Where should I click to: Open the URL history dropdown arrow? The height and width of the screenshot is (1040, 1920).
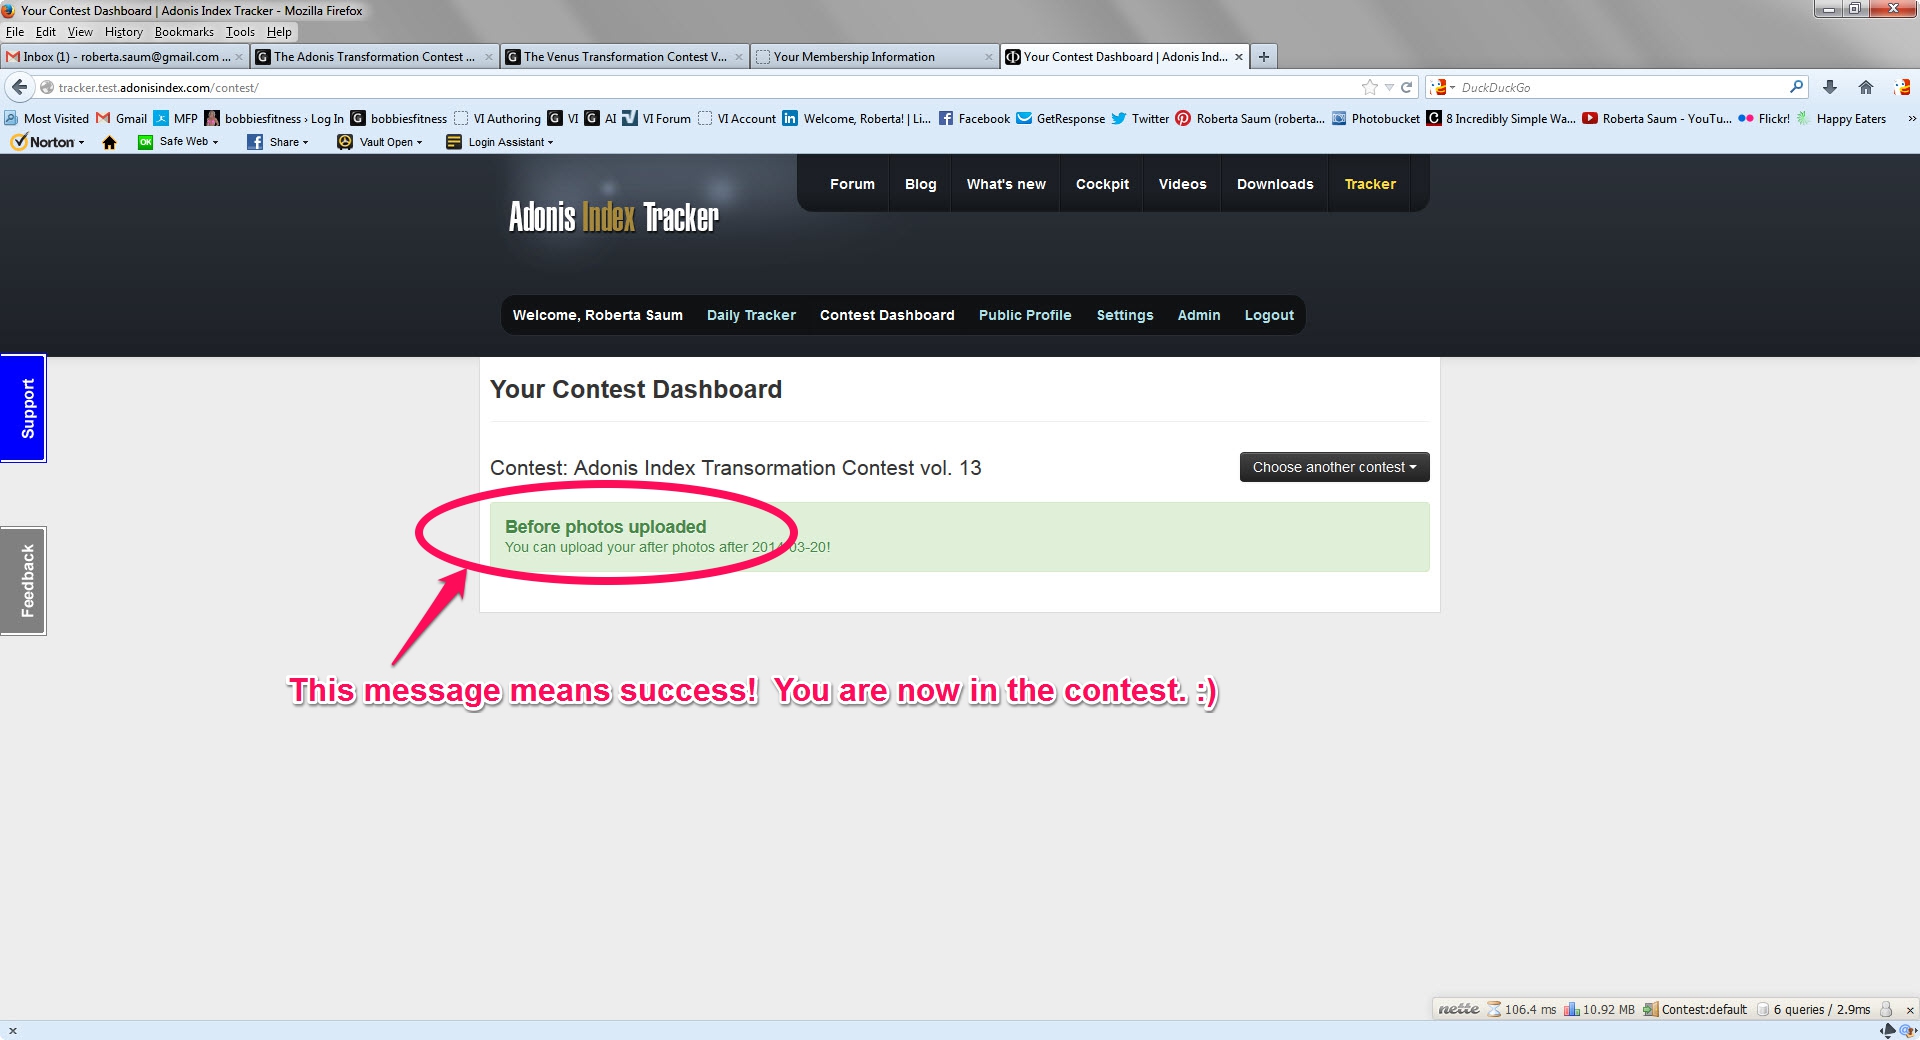(1389, 87)
